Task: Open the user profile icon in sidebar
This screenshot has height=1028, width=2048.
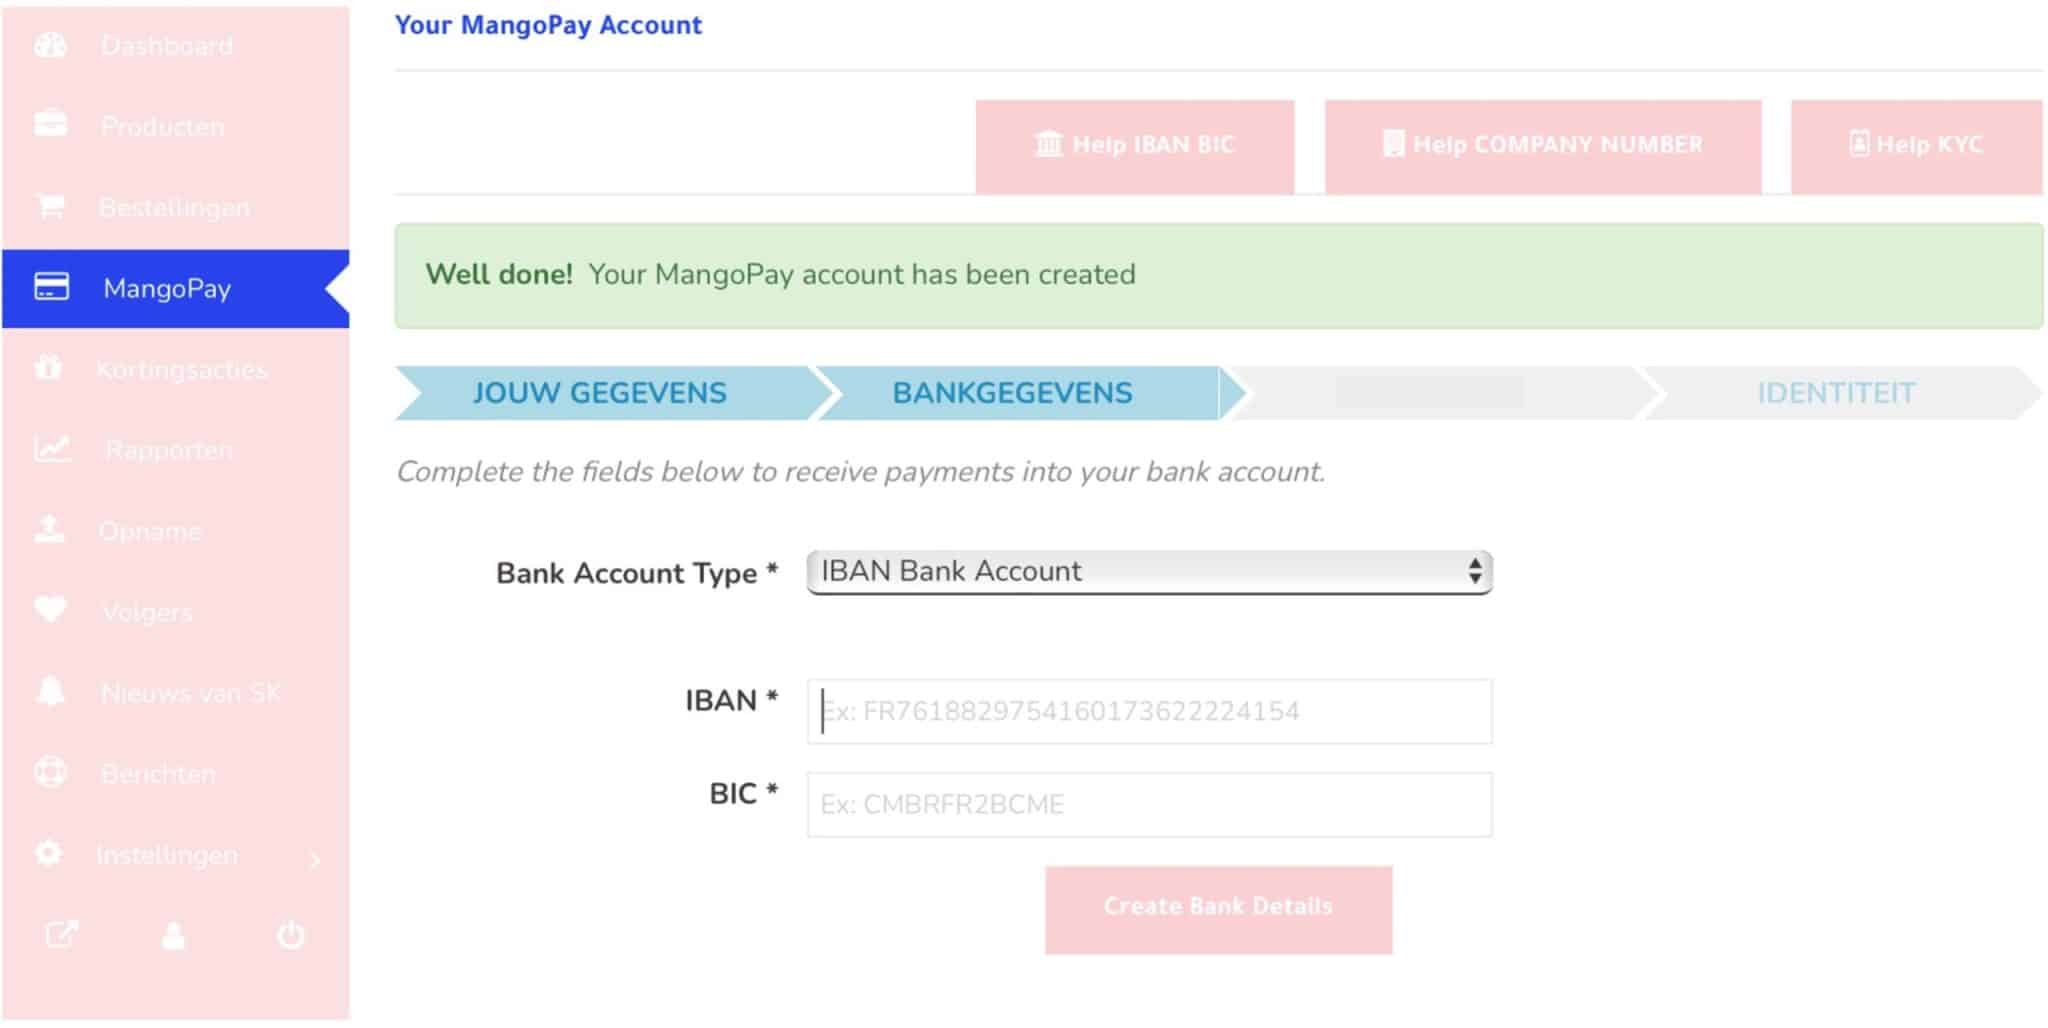Action: tap(174, 935)
